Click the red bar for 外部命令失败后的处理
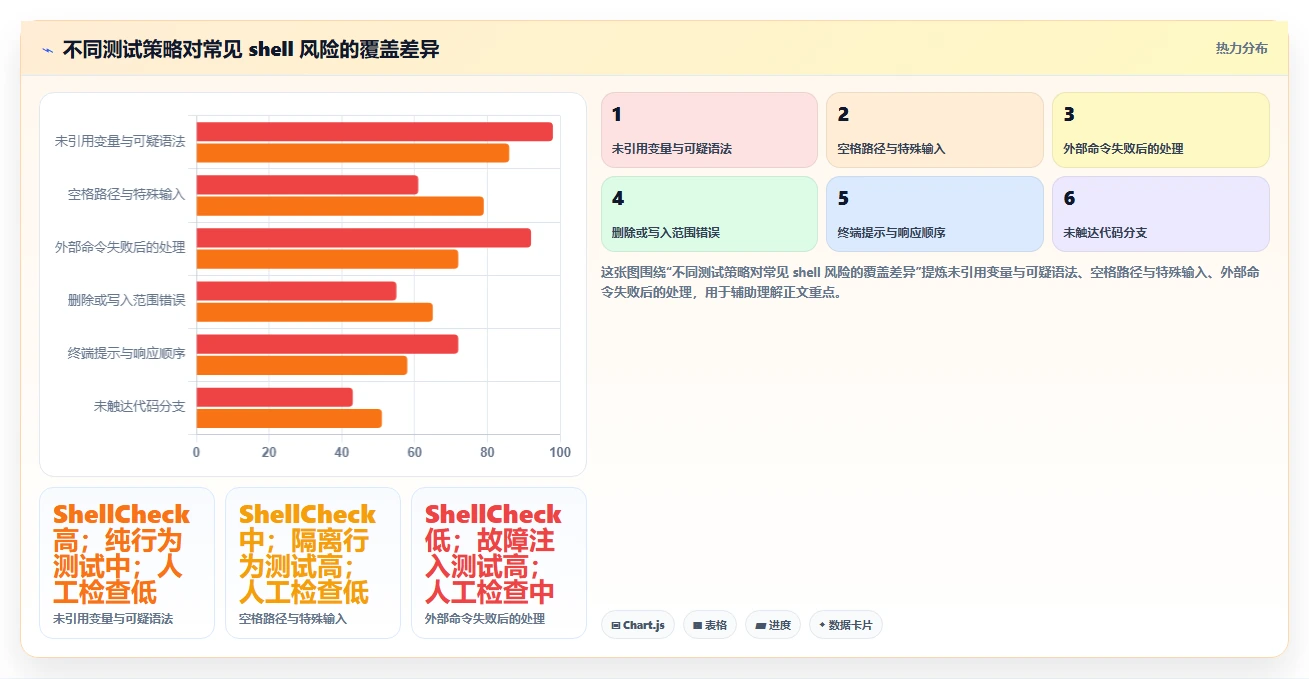This screenshot has width=1309, height=679. click(x=364, y=238)
